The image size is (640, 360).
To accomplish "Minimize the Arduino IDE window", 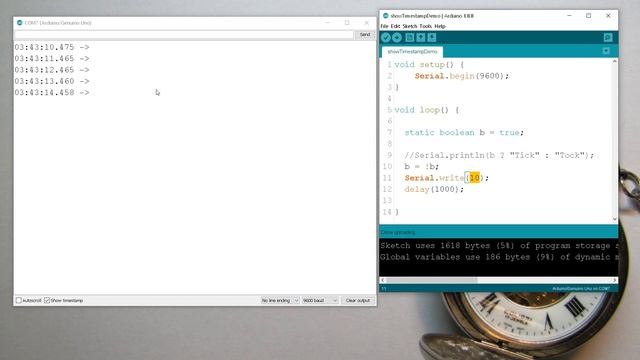I will (569, 16).
